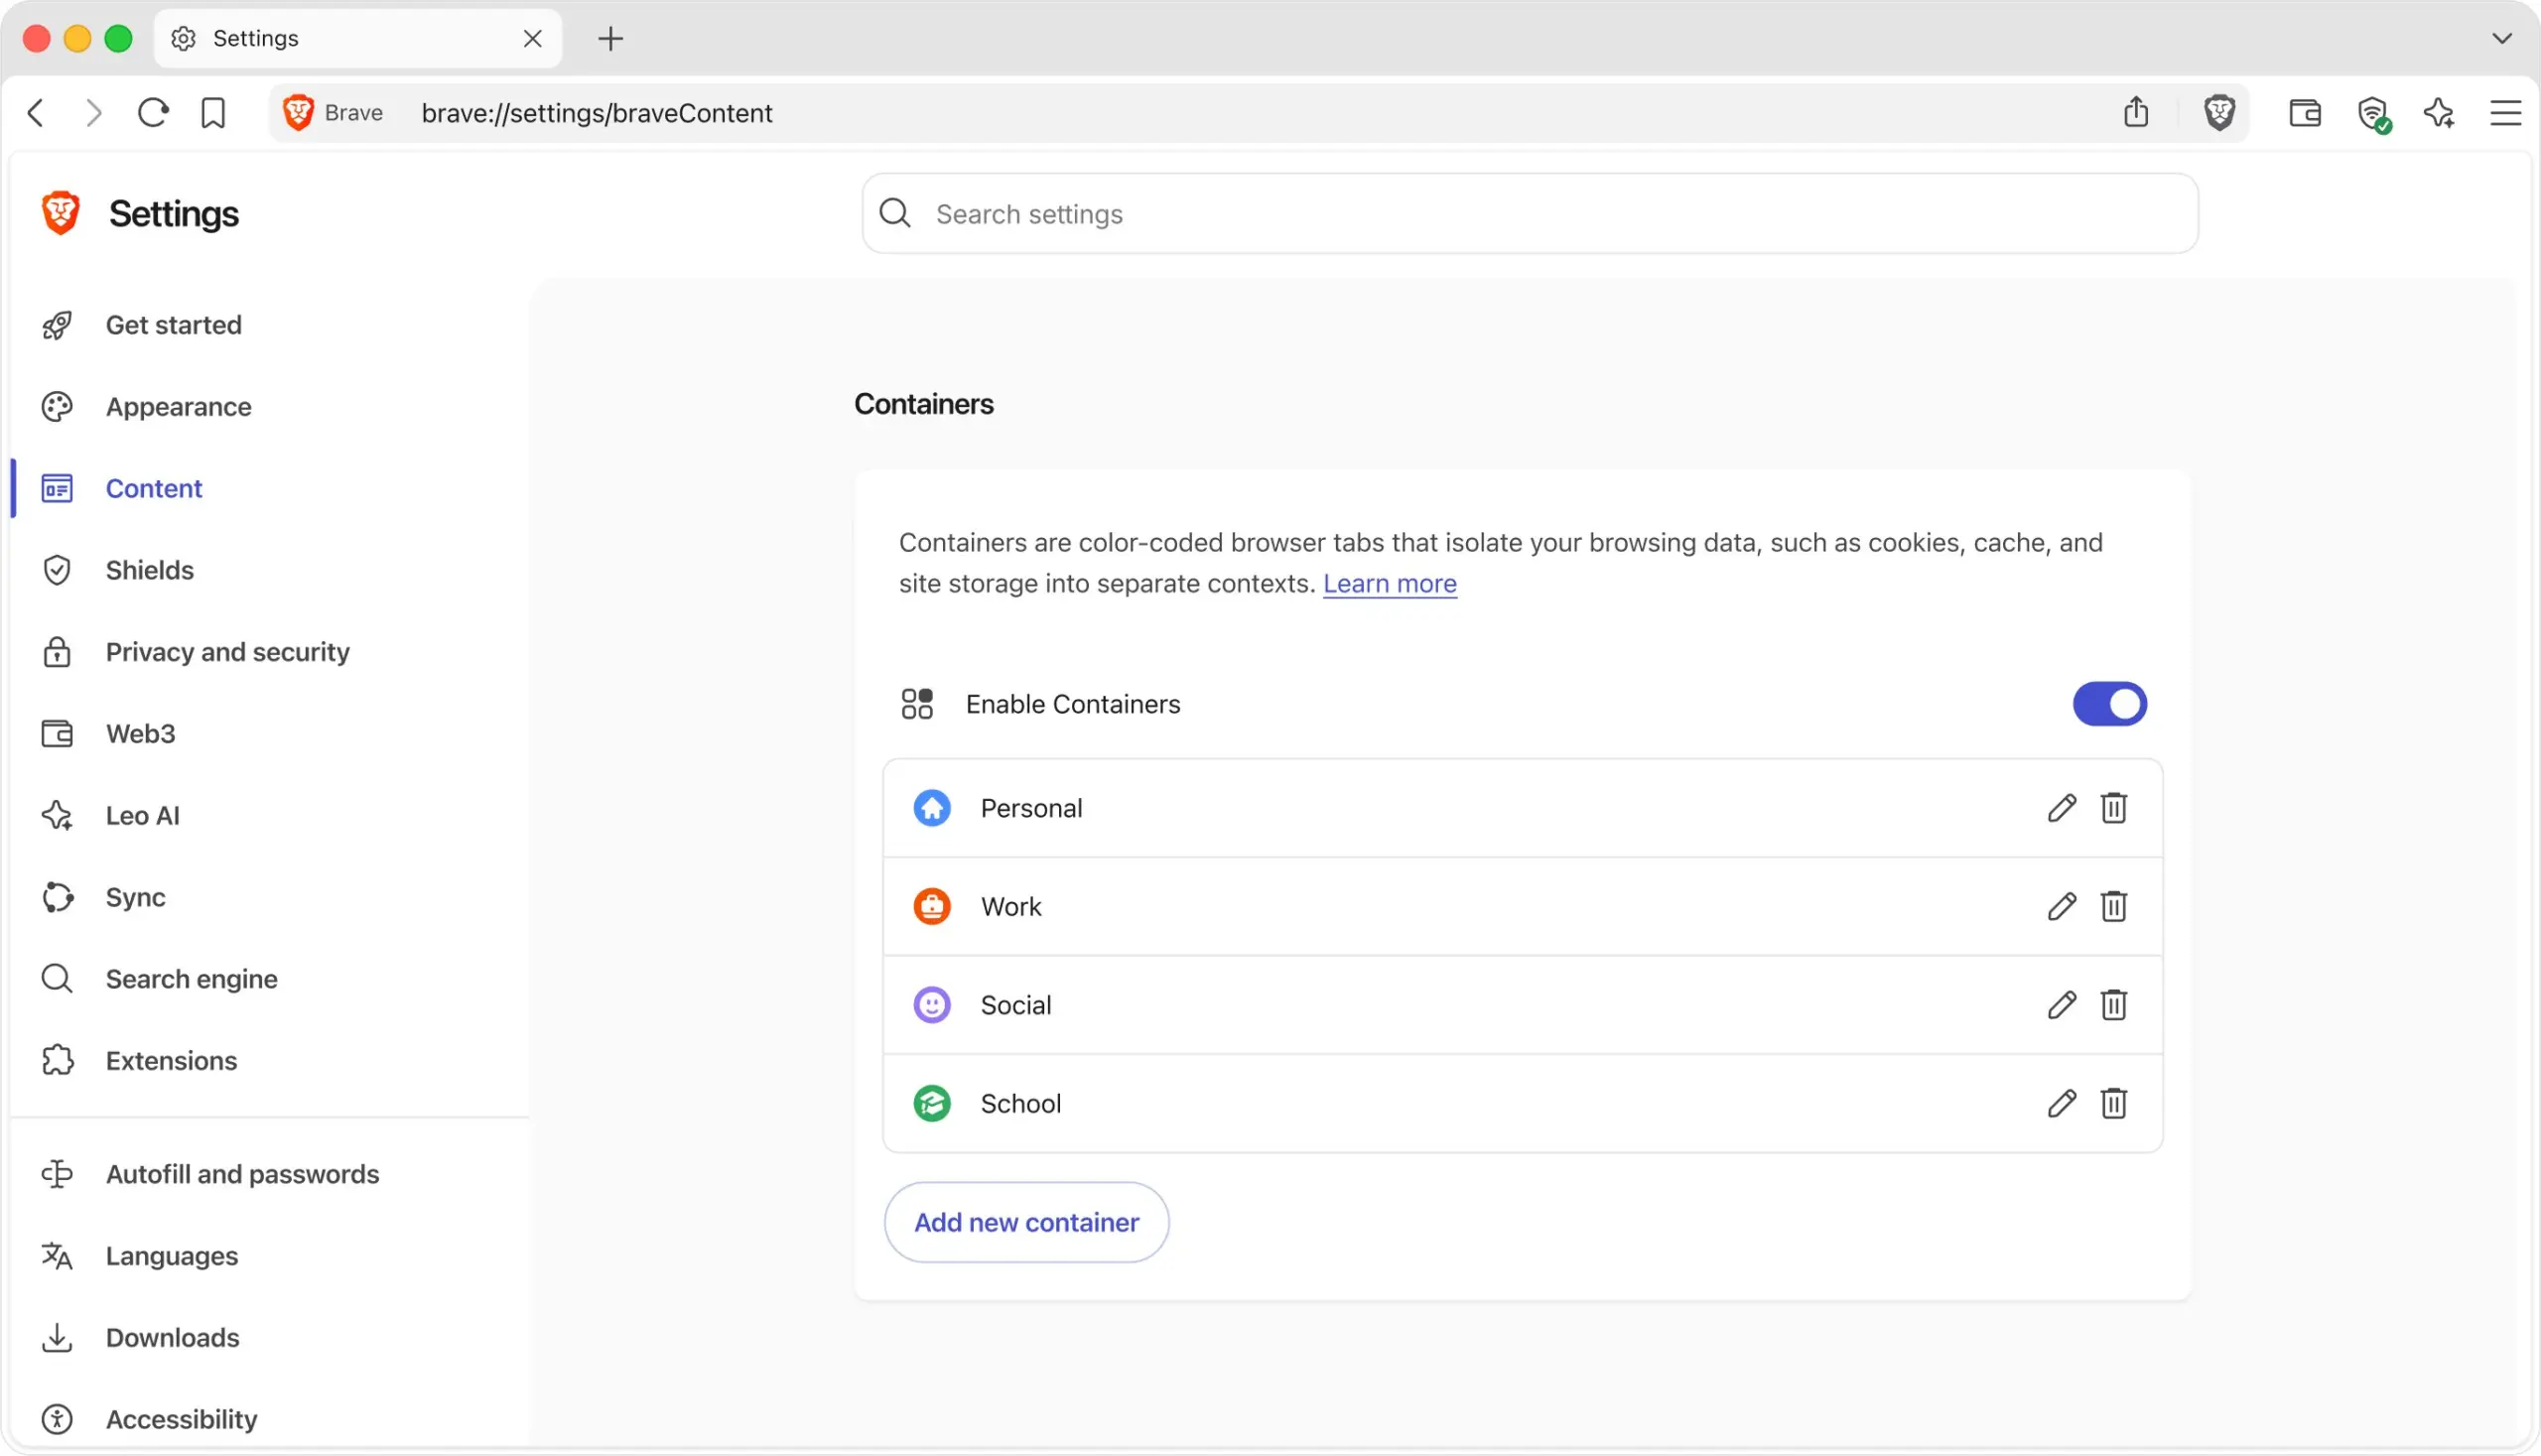Open Accessibility settings section
Viewport: 2541px width, 1456px height.
pos(181,1420)
